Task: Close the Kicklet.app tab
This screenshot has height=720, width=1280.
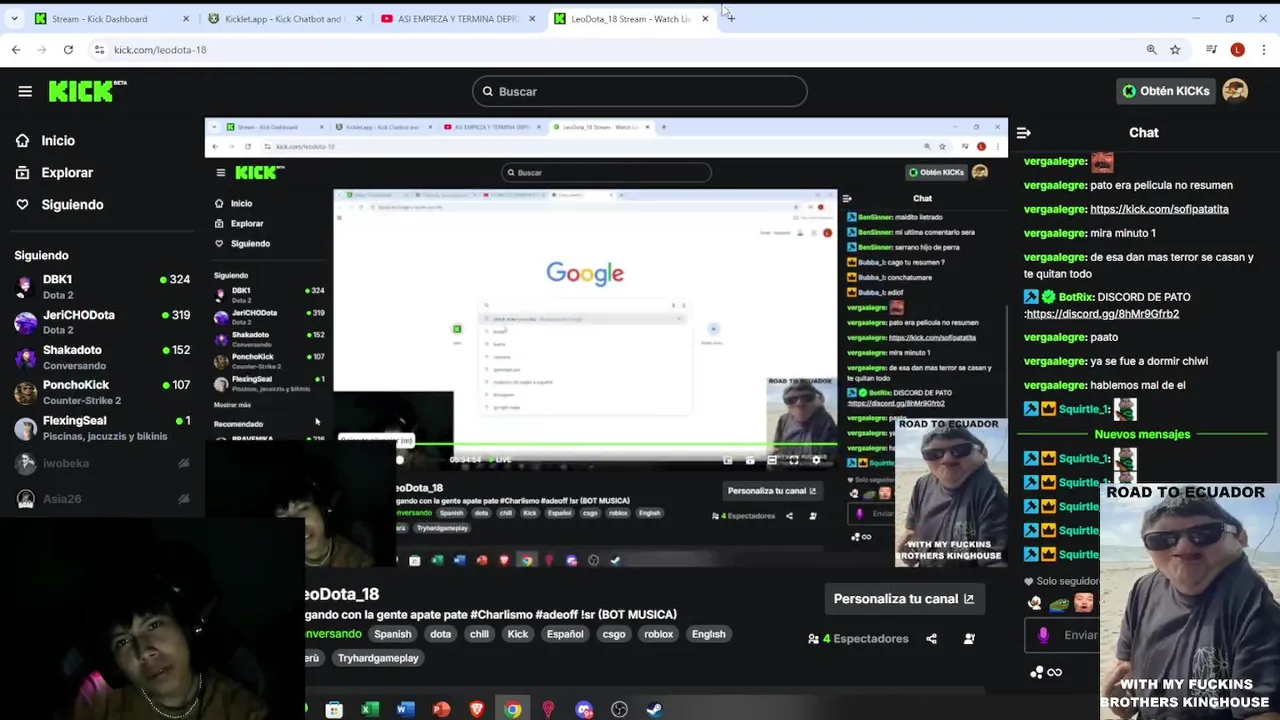Action: pyautogui.click(x=359, y=19)
